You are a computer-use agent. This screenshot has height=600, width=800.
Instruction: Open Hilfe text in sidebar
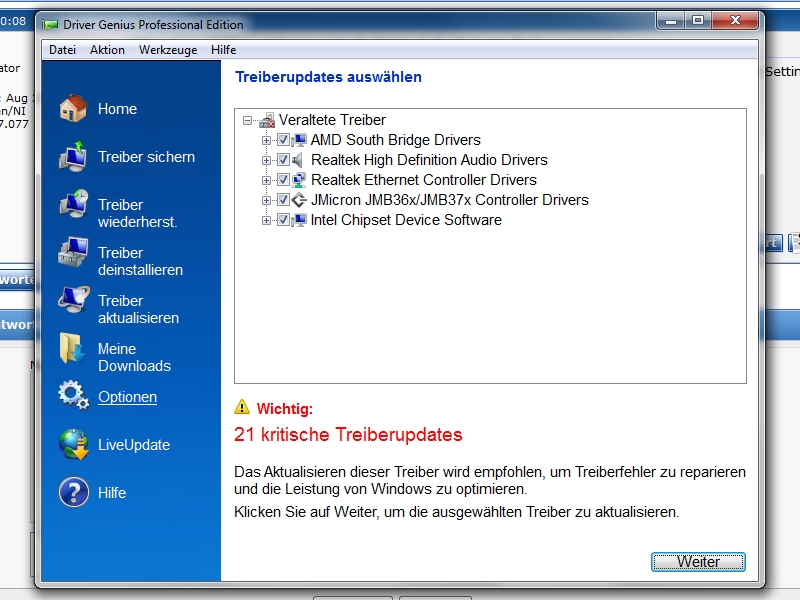coord(112,493)
